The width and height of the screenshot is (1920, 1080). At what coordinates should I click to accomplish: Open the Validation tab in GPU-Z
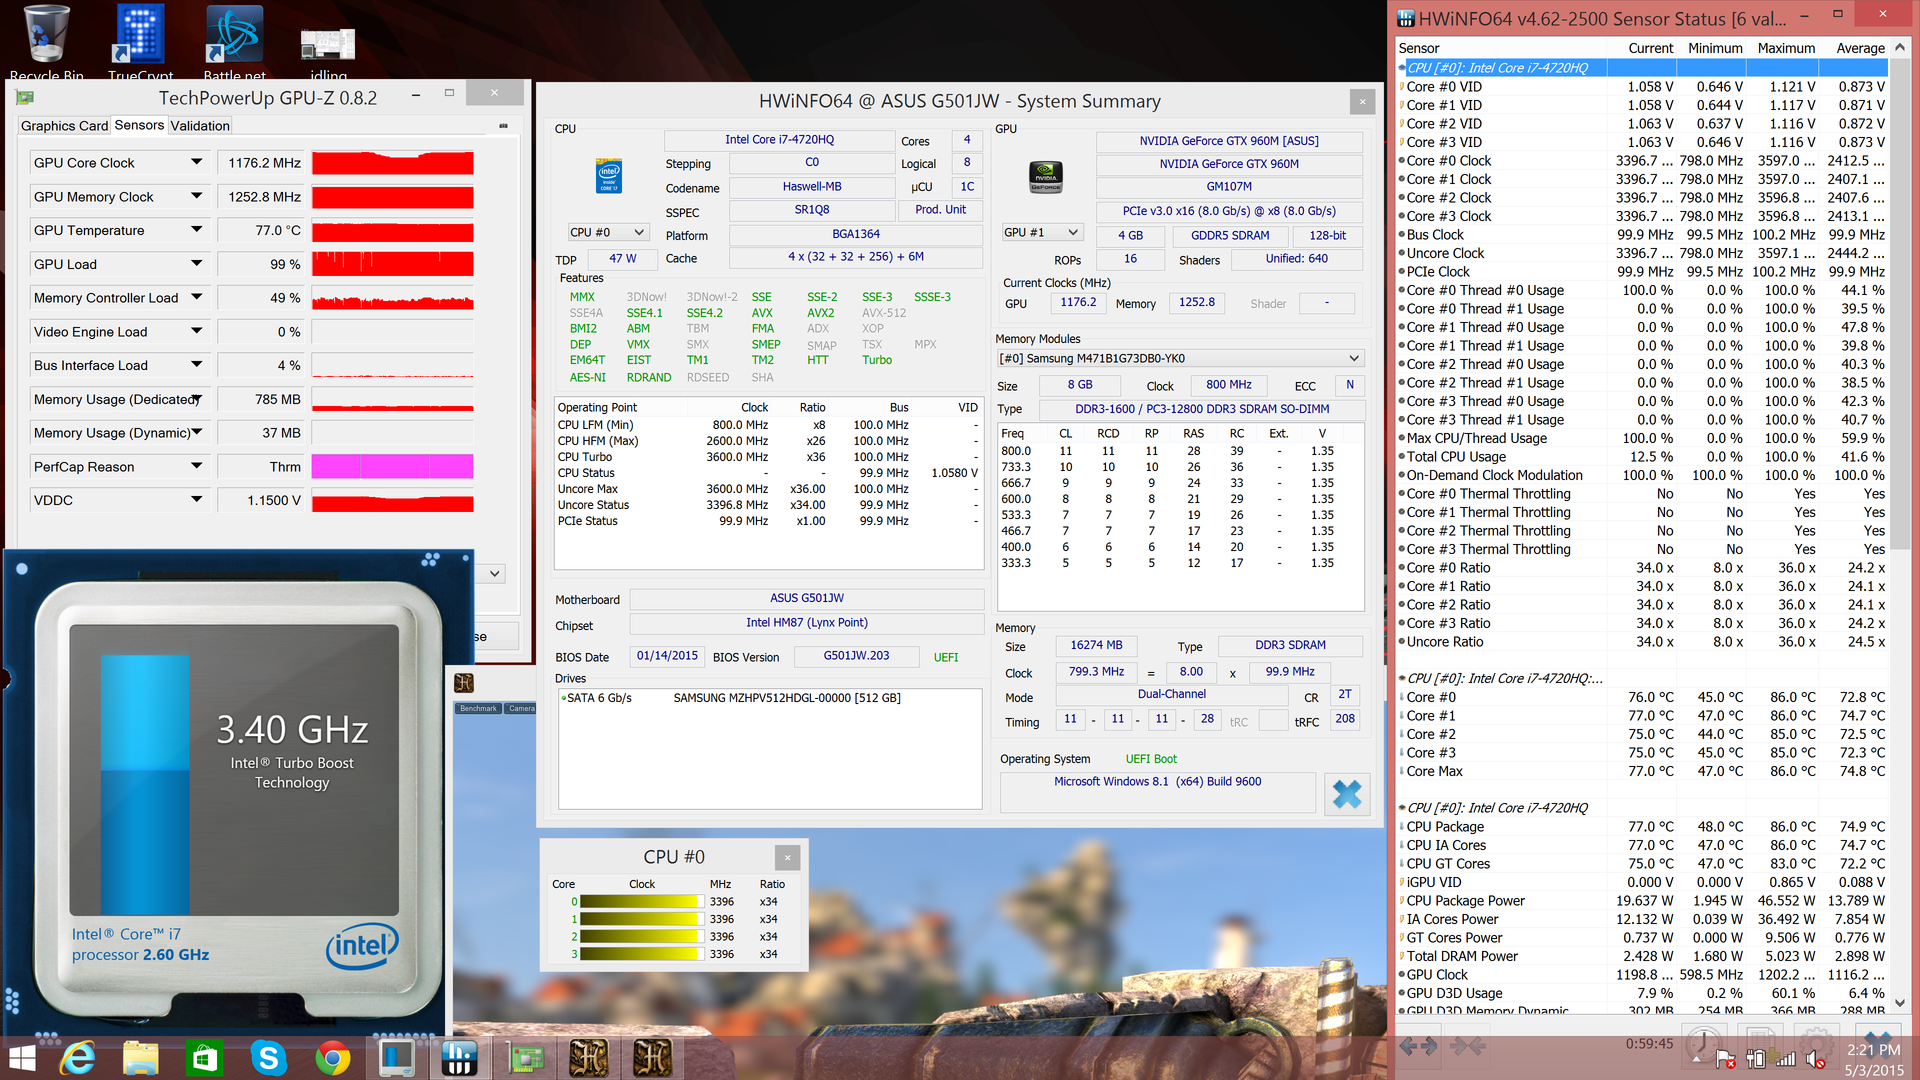coord(200,126)
